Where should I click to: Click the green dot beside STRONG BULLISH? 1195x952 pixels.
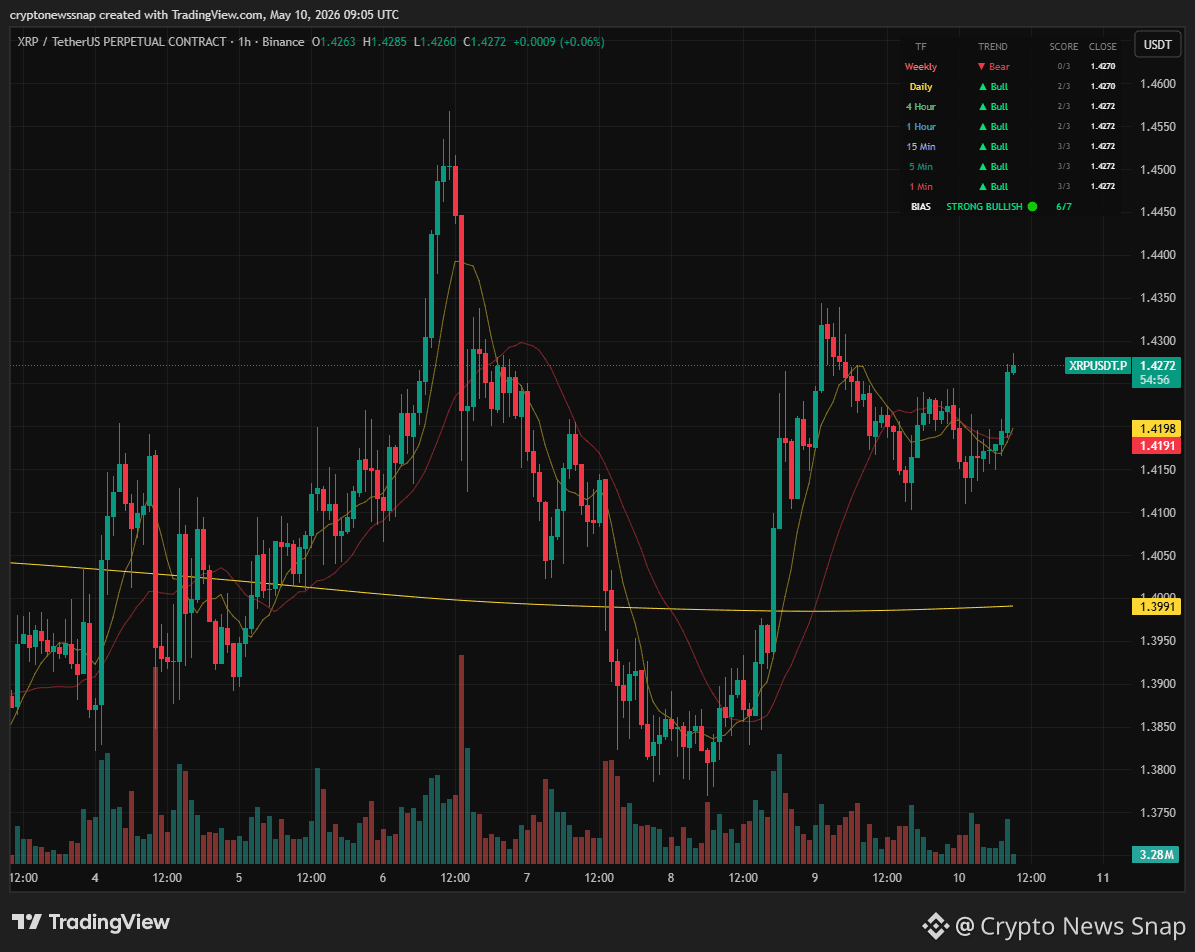pyautogui.click(x=1032, y=207)
